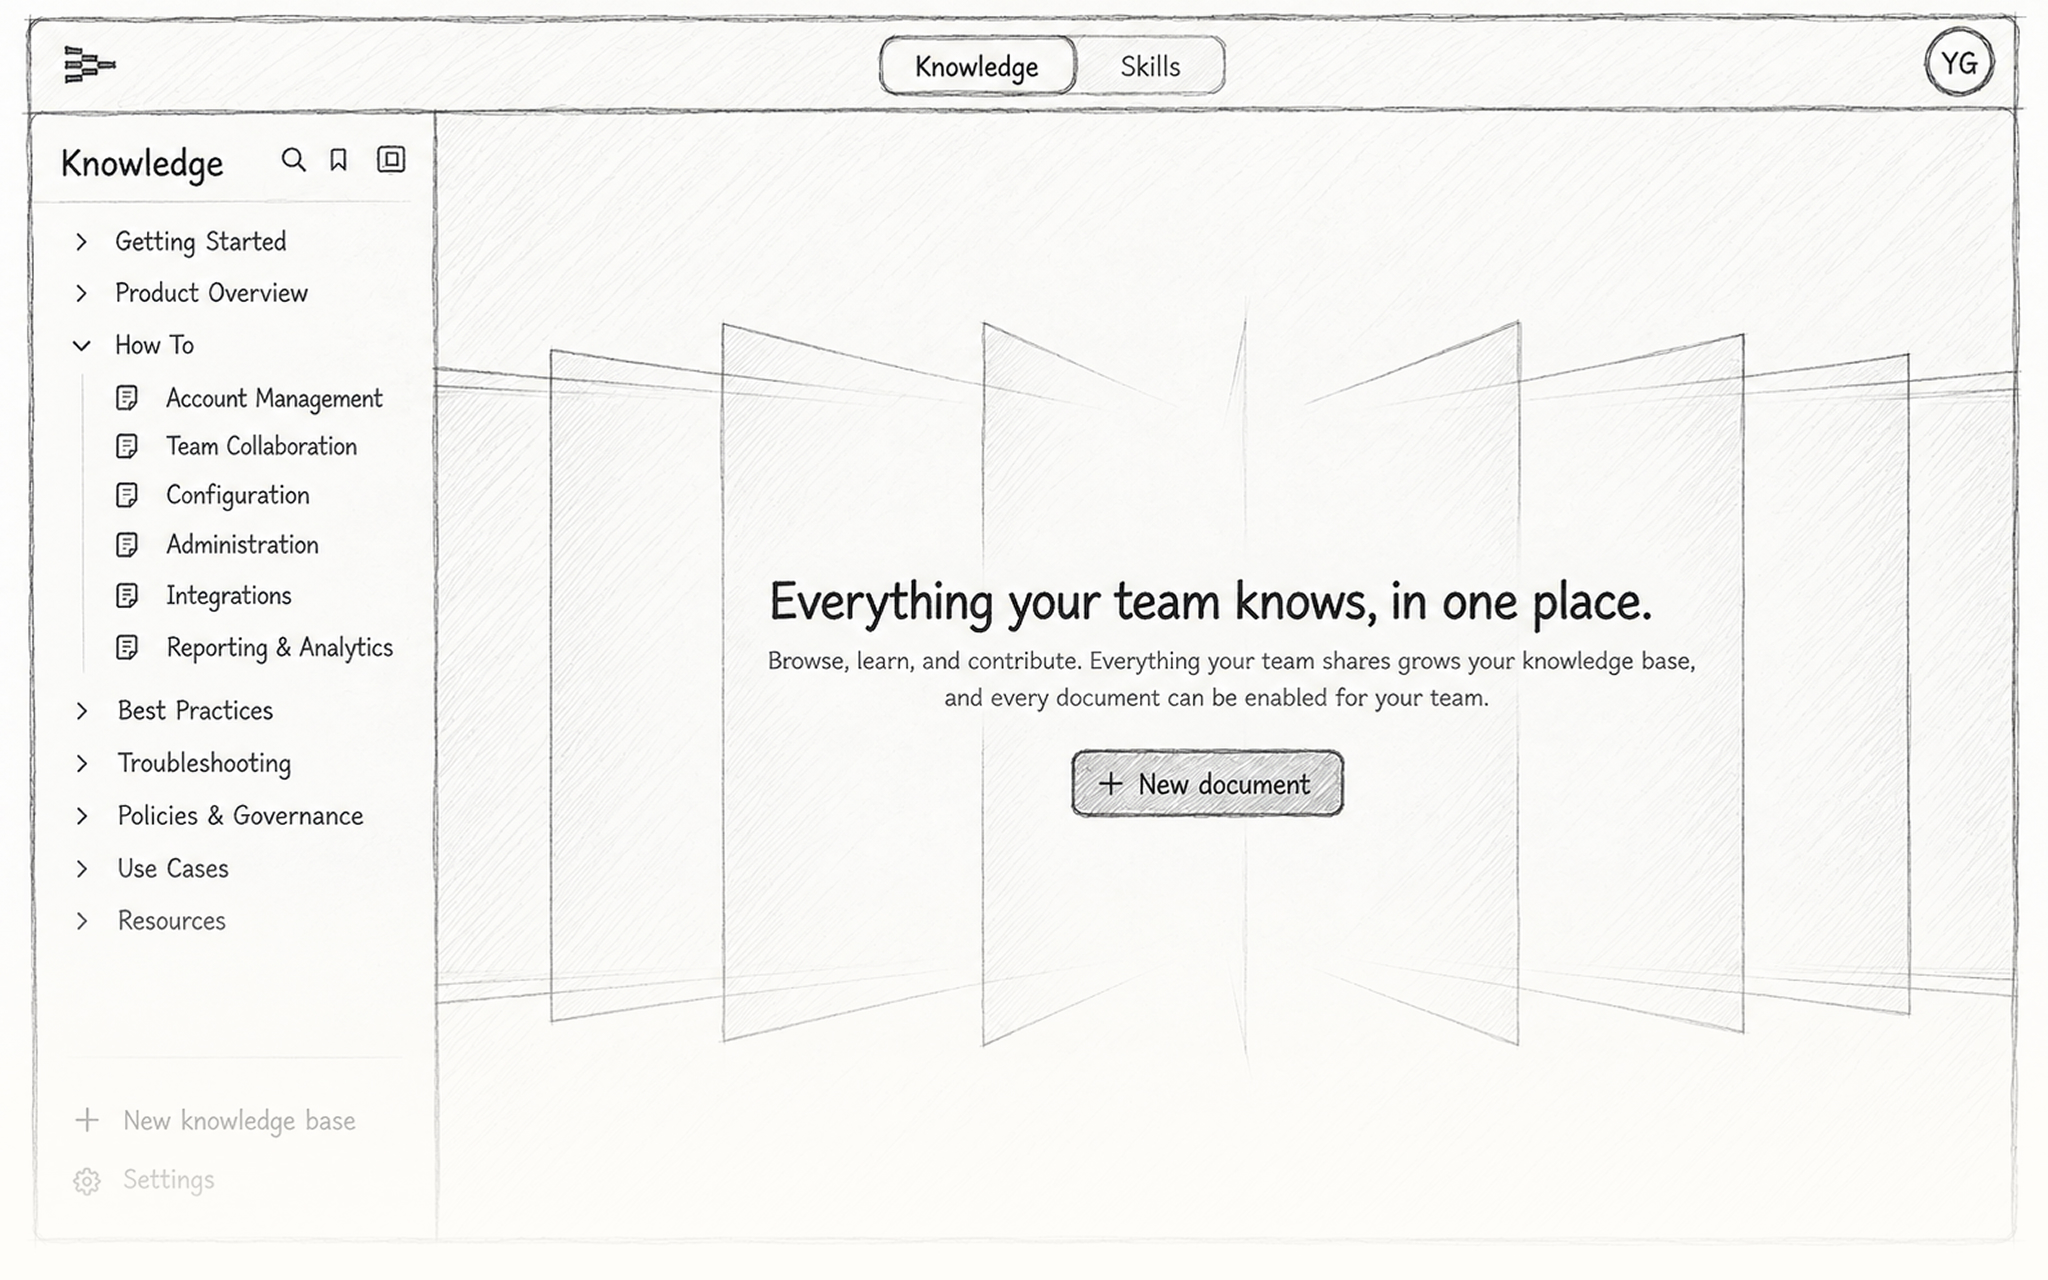Screen dimensions: 2048x1280
Task: Click the Use Cases section label
Action: click(173, 869)
